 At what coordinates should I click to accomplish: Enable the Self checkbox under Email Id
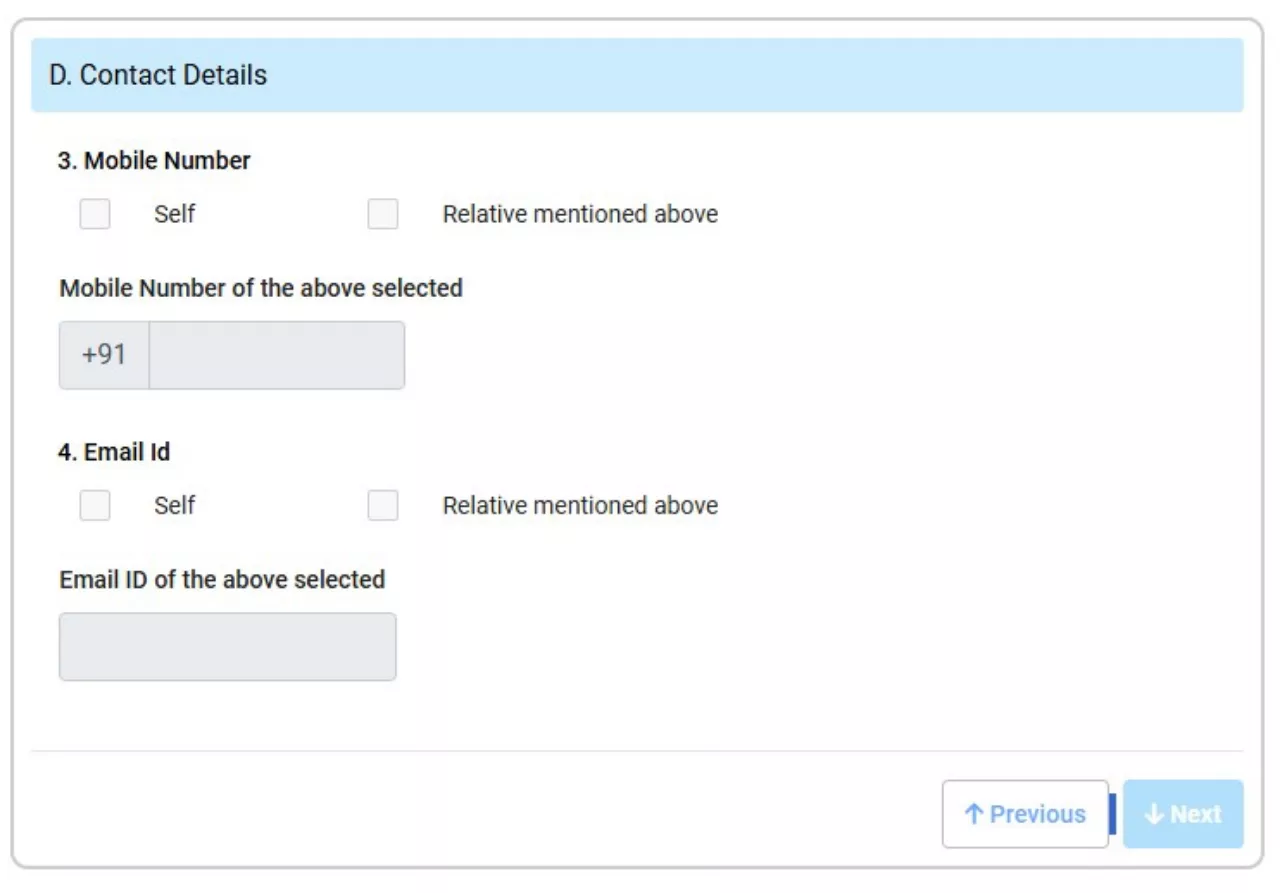pos(95,506)
